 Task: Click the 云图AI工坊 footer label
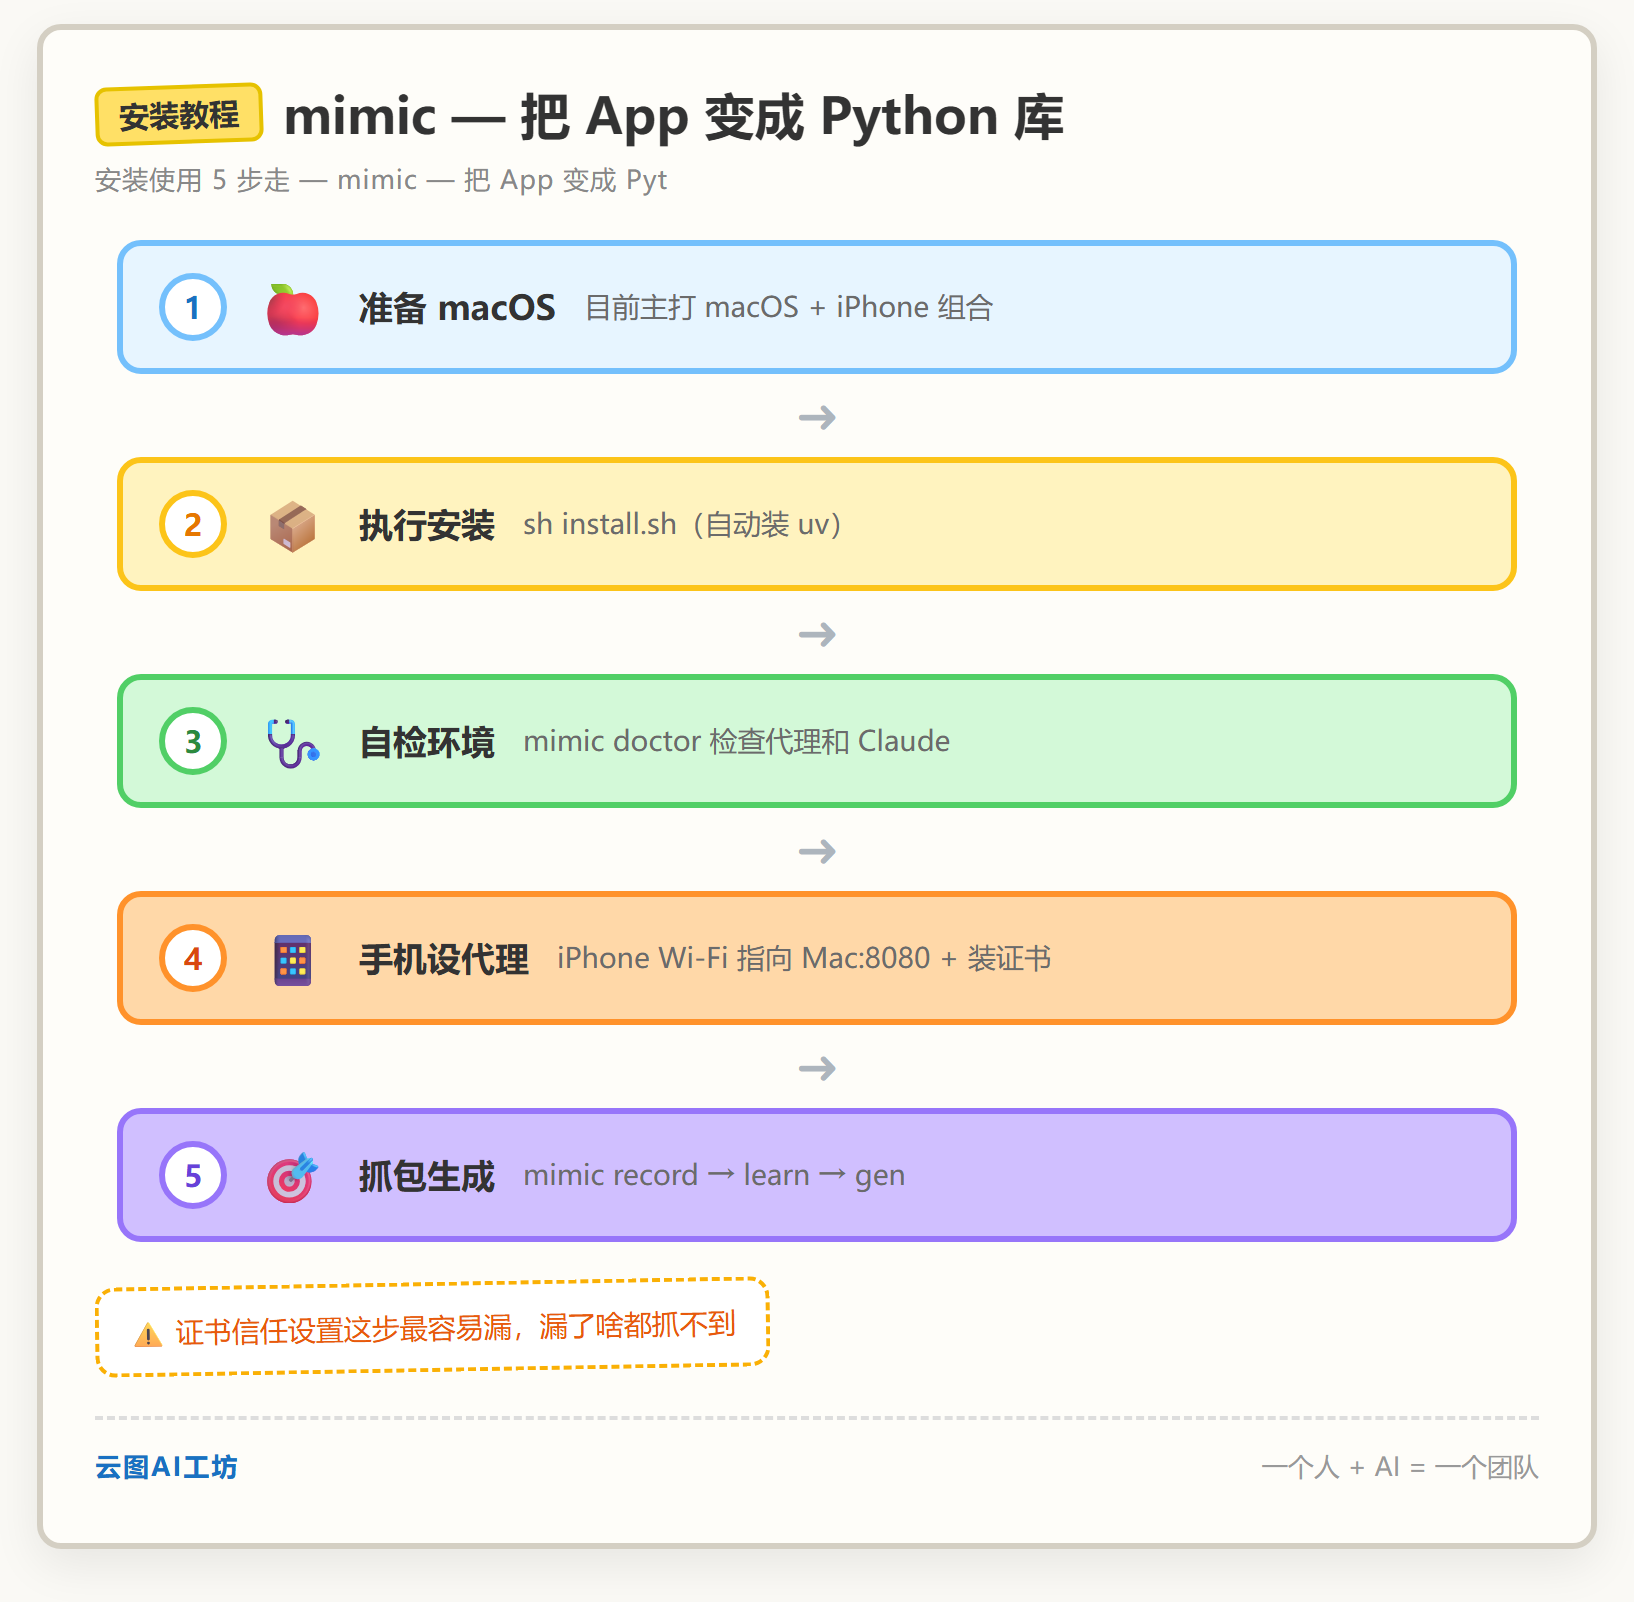pos(166,1467)
